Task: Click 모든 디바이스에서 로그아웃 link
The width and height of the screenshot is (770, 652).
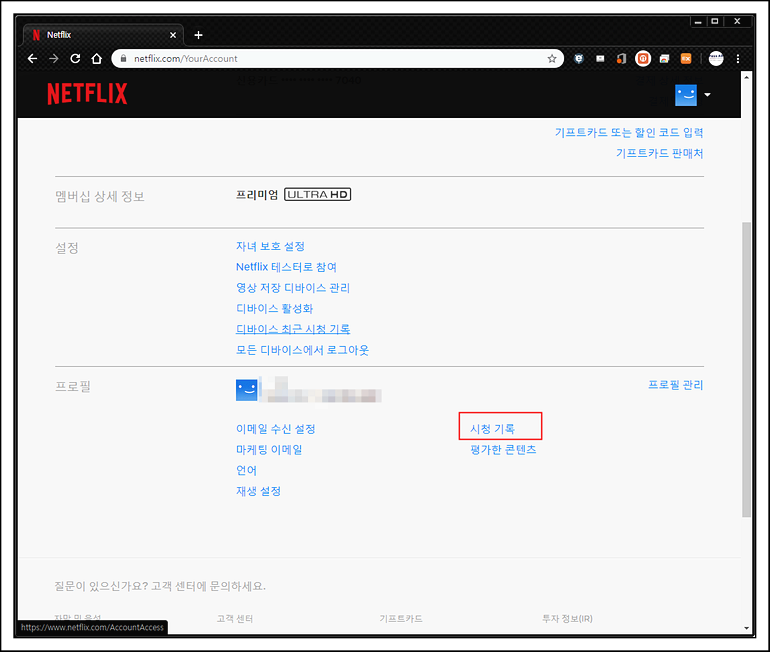Action: click(x=302, y=350)
